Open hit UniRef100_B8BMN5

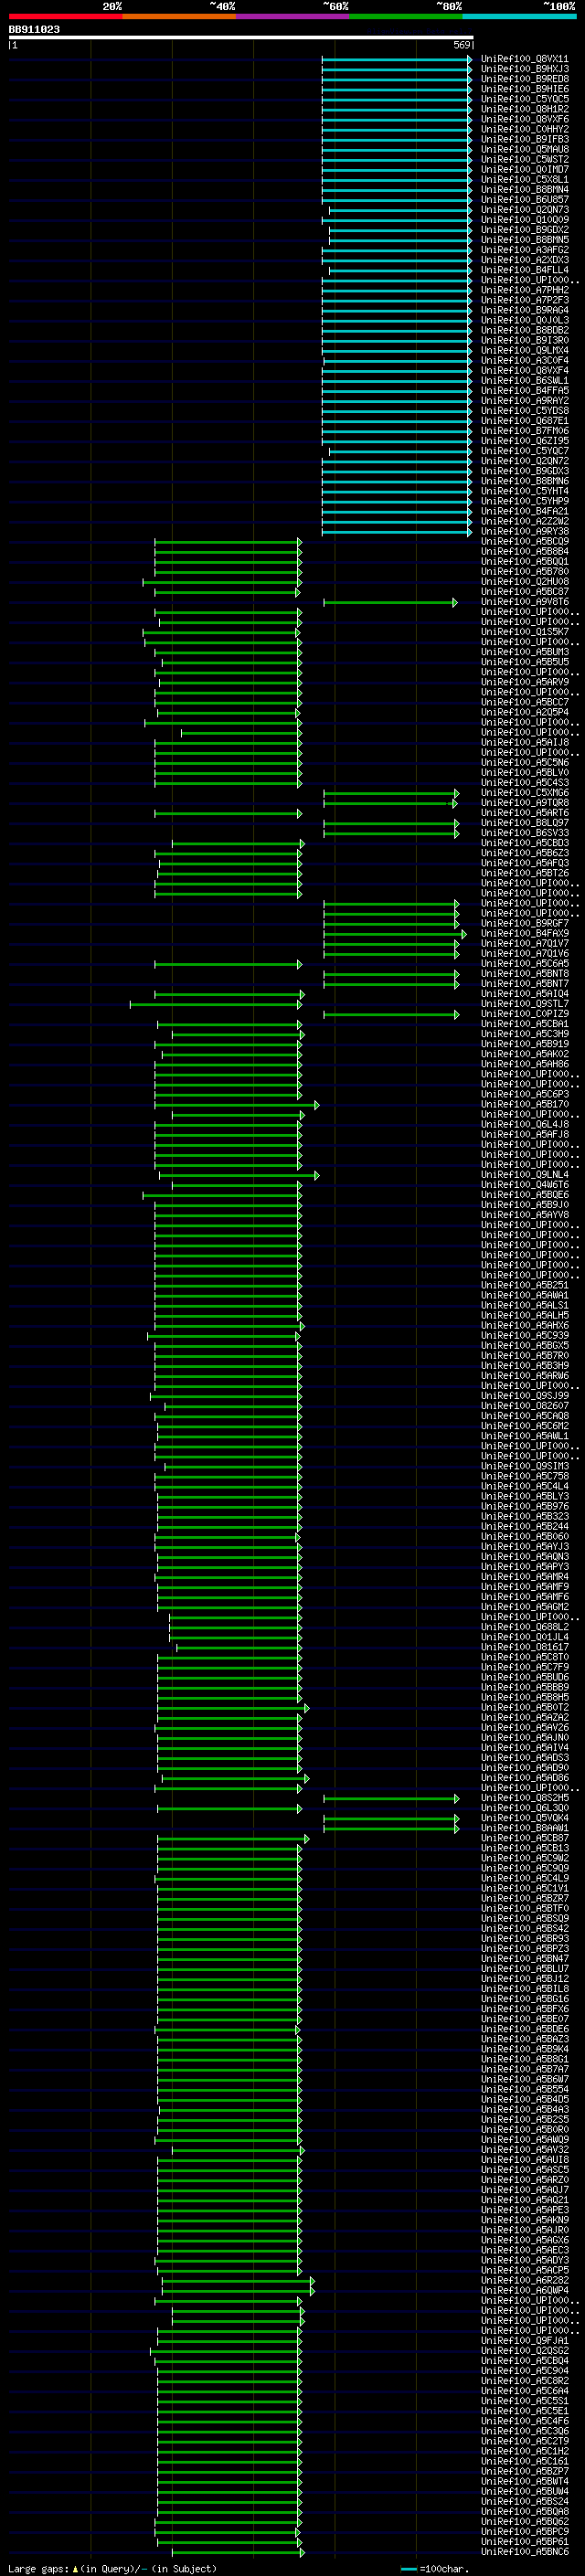[x=525, y=240]
